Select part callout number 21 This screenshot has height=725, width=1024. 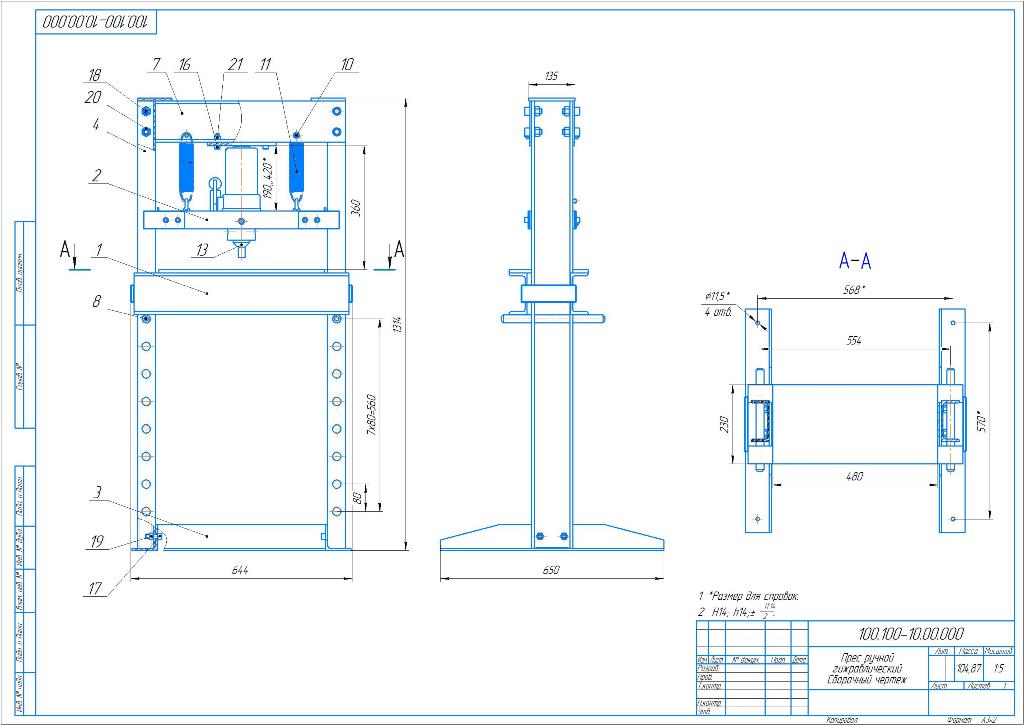235,64
